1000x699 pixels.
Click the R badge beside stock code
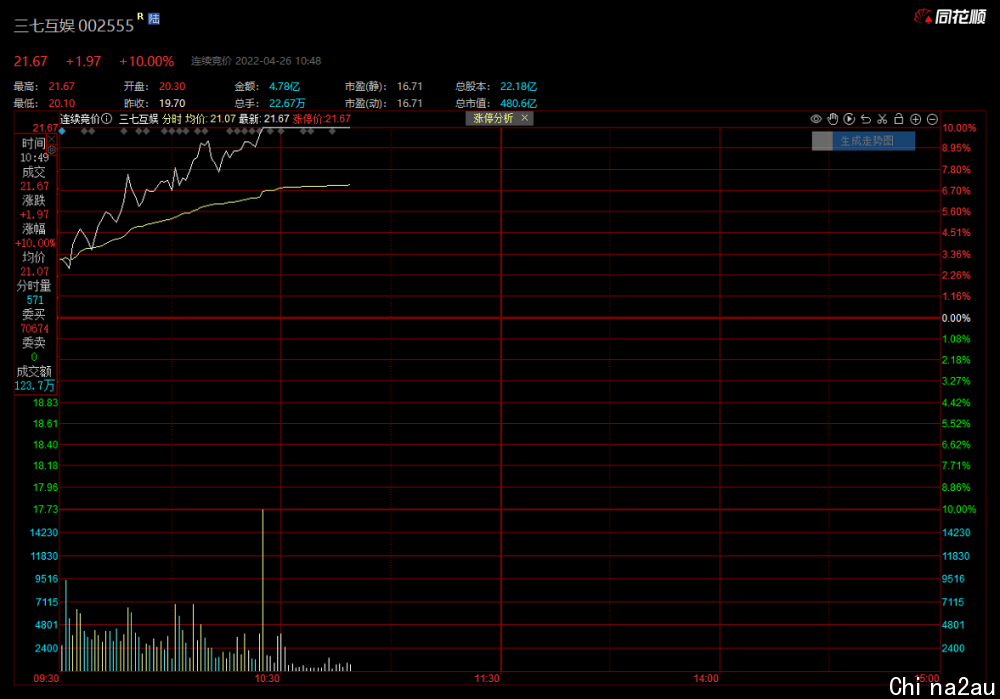pyautogui.click(x=140, y=16)
